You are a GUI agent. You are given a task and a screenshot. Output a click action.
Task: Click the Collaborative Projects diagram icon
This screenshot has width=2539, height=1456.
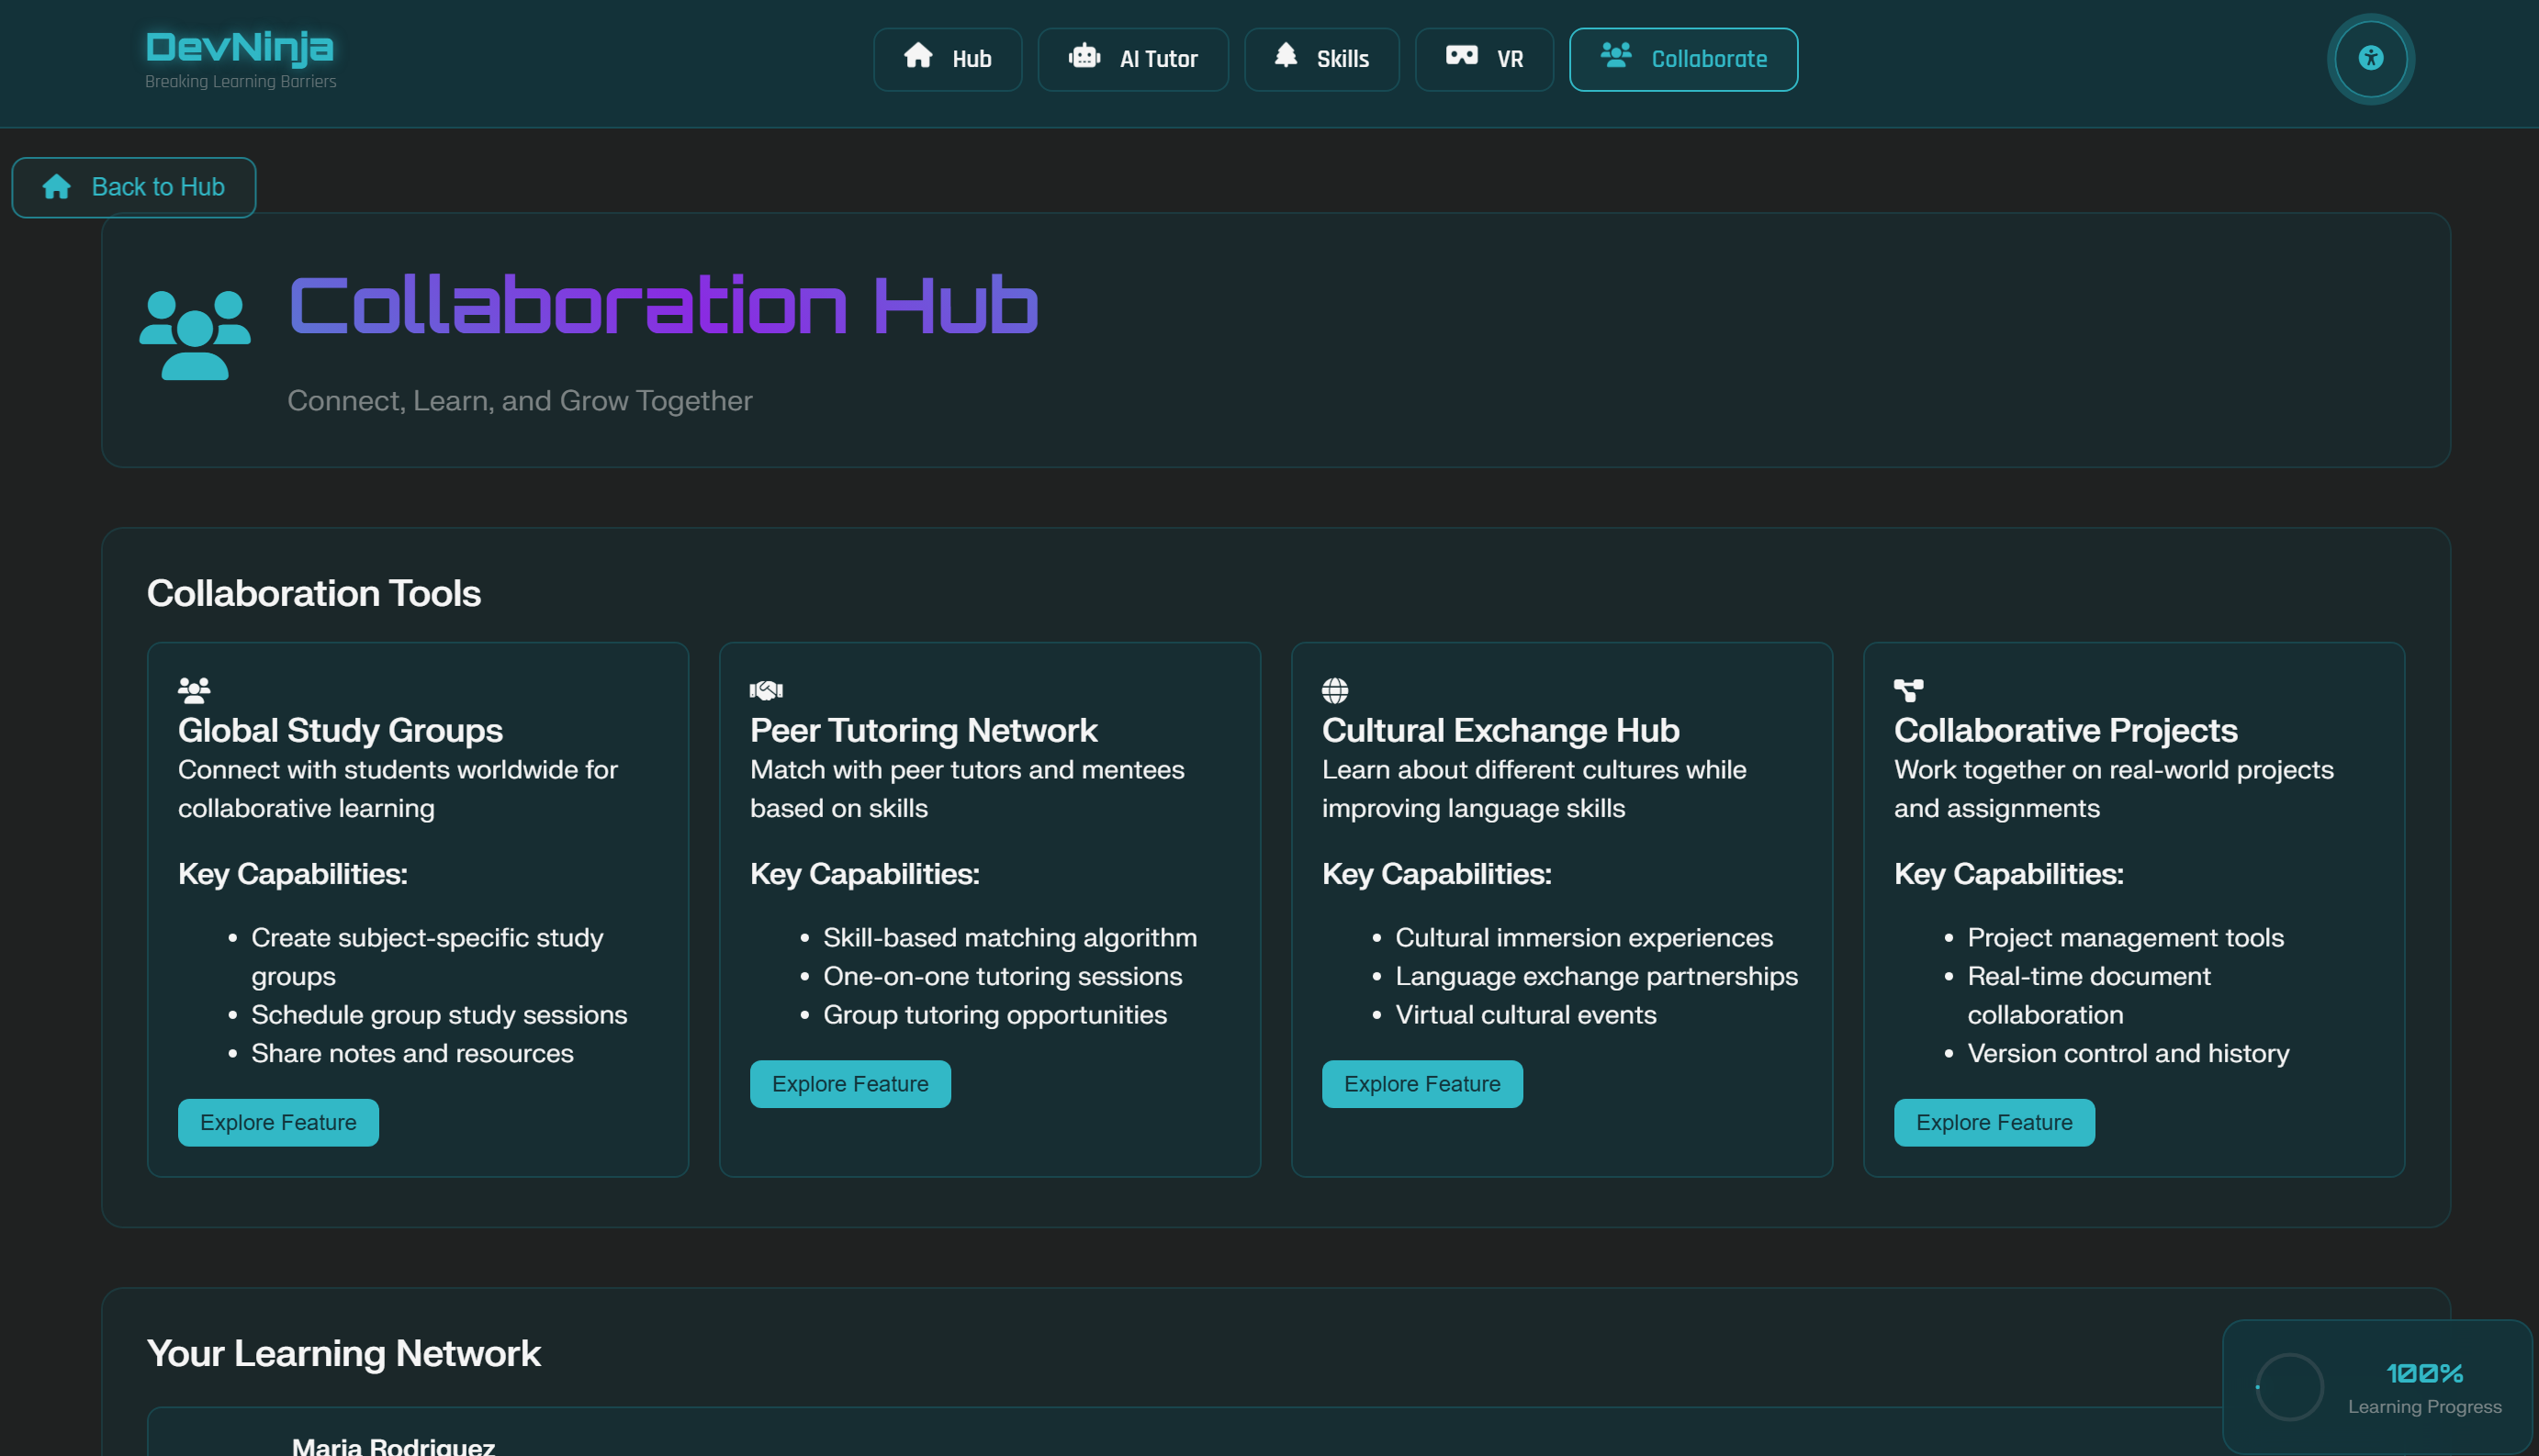[1907, 690]
